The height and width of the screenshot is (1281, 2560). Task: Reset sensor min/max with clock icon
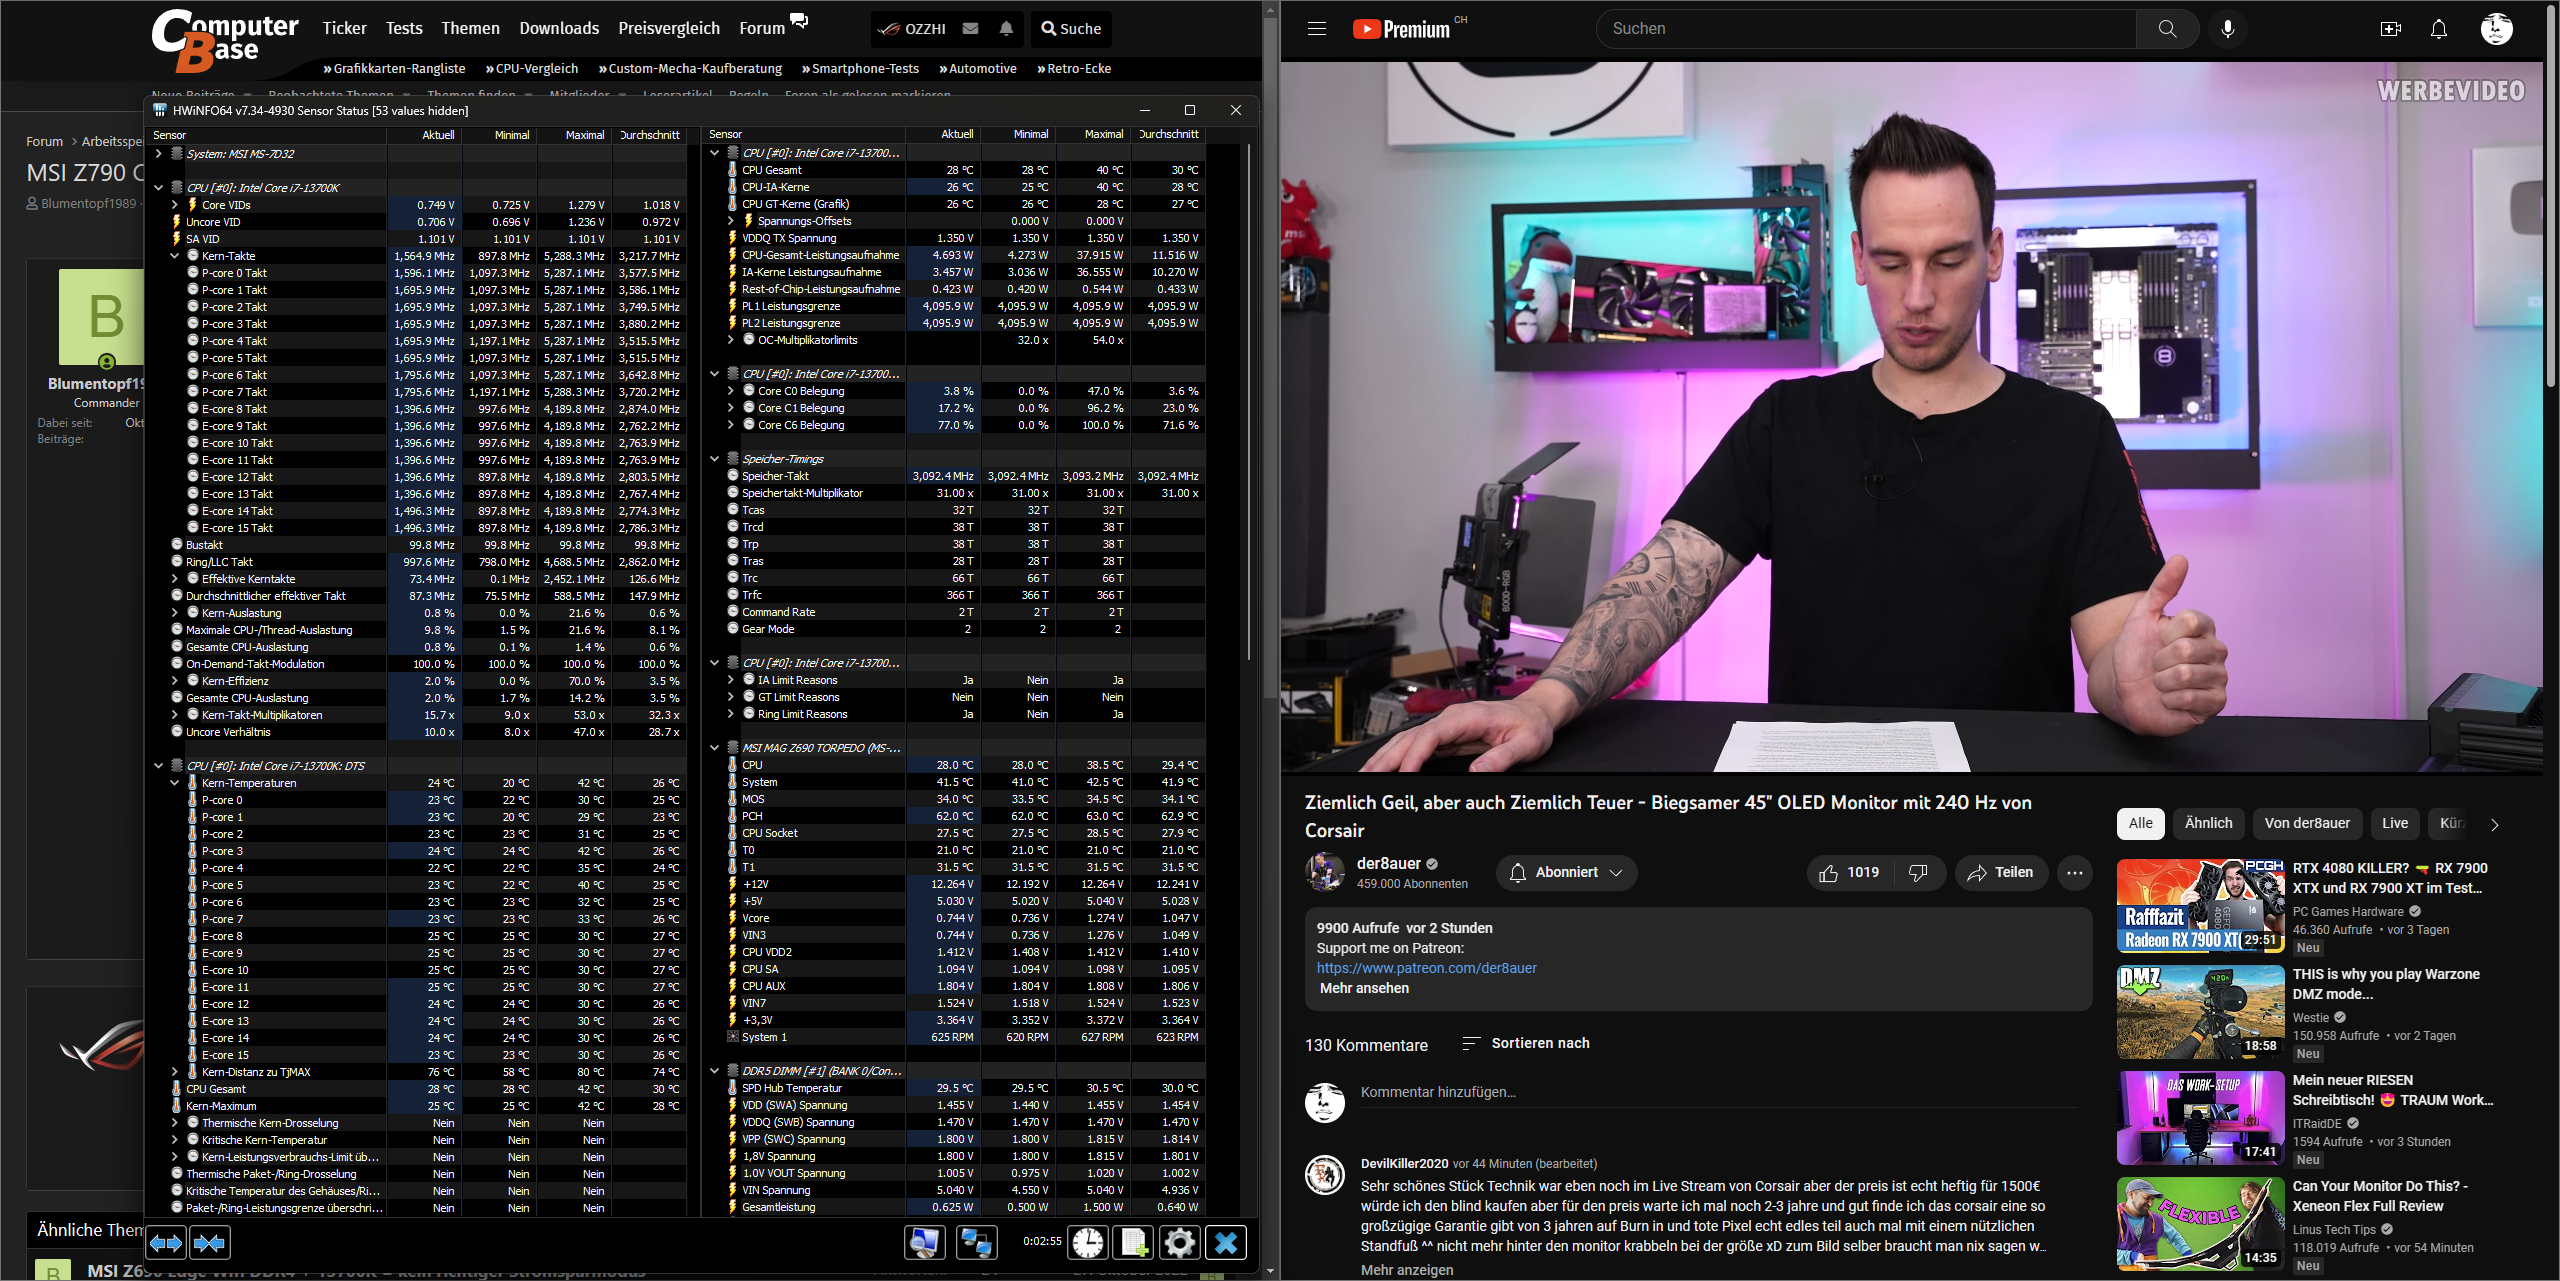(x=1088, y=1243)
